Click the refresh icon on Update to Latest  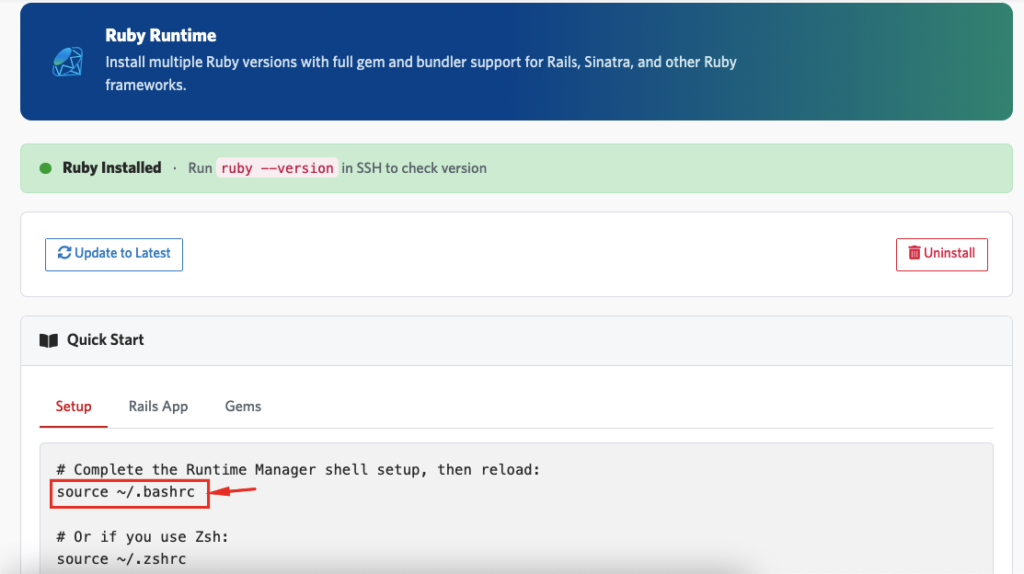[x=64, y=253]
